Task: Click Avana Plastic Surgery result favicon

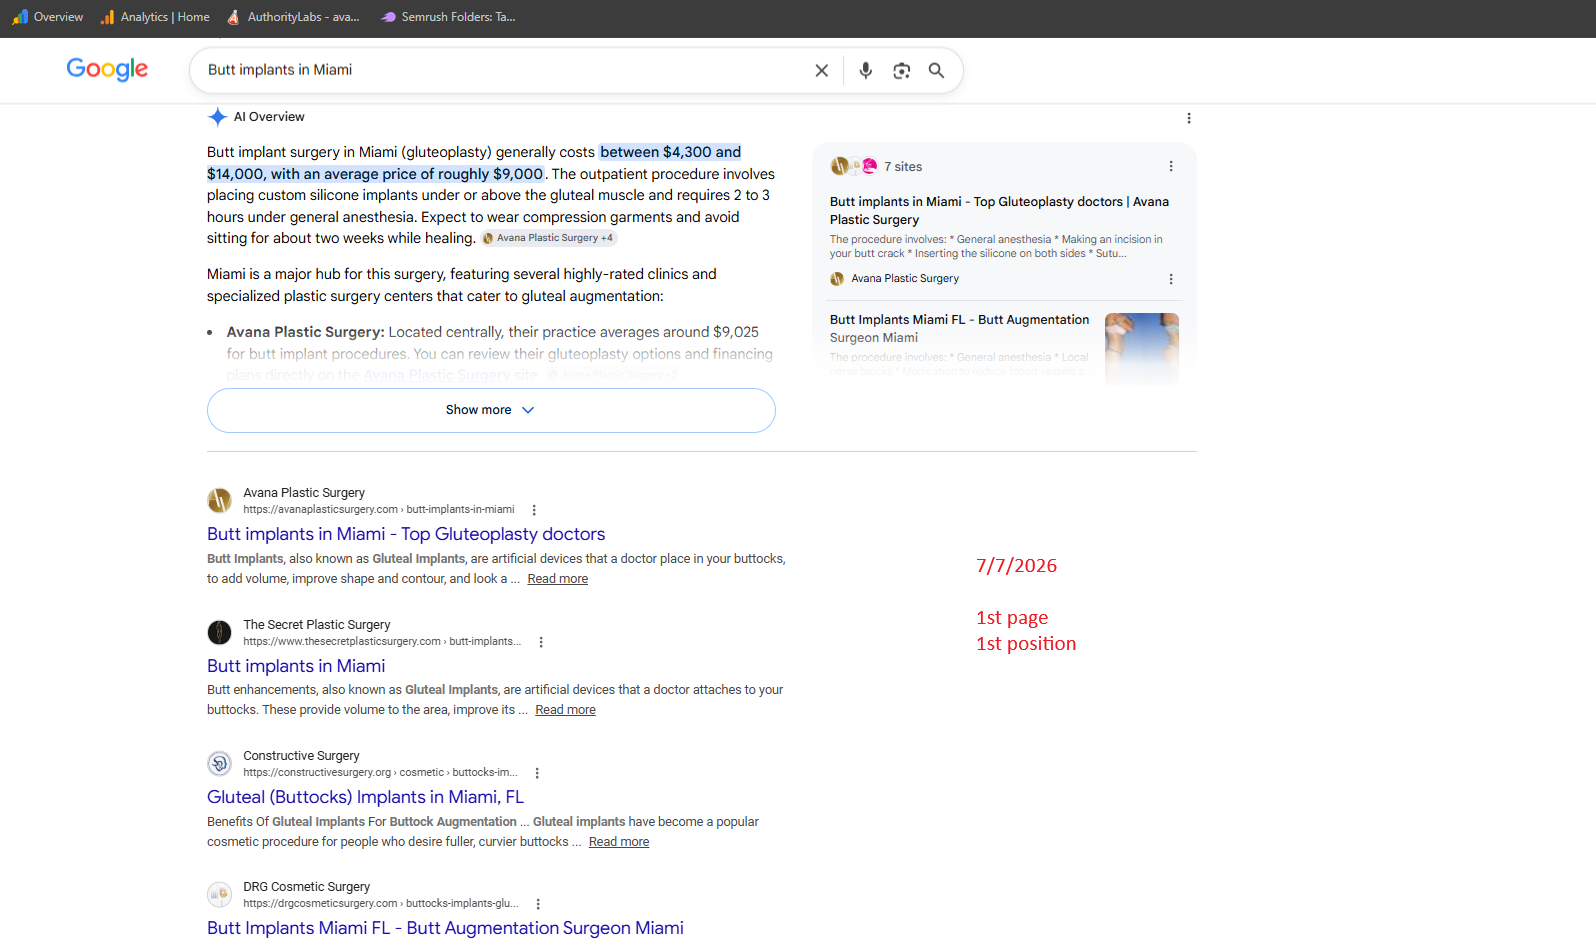Action: point(219,500)
